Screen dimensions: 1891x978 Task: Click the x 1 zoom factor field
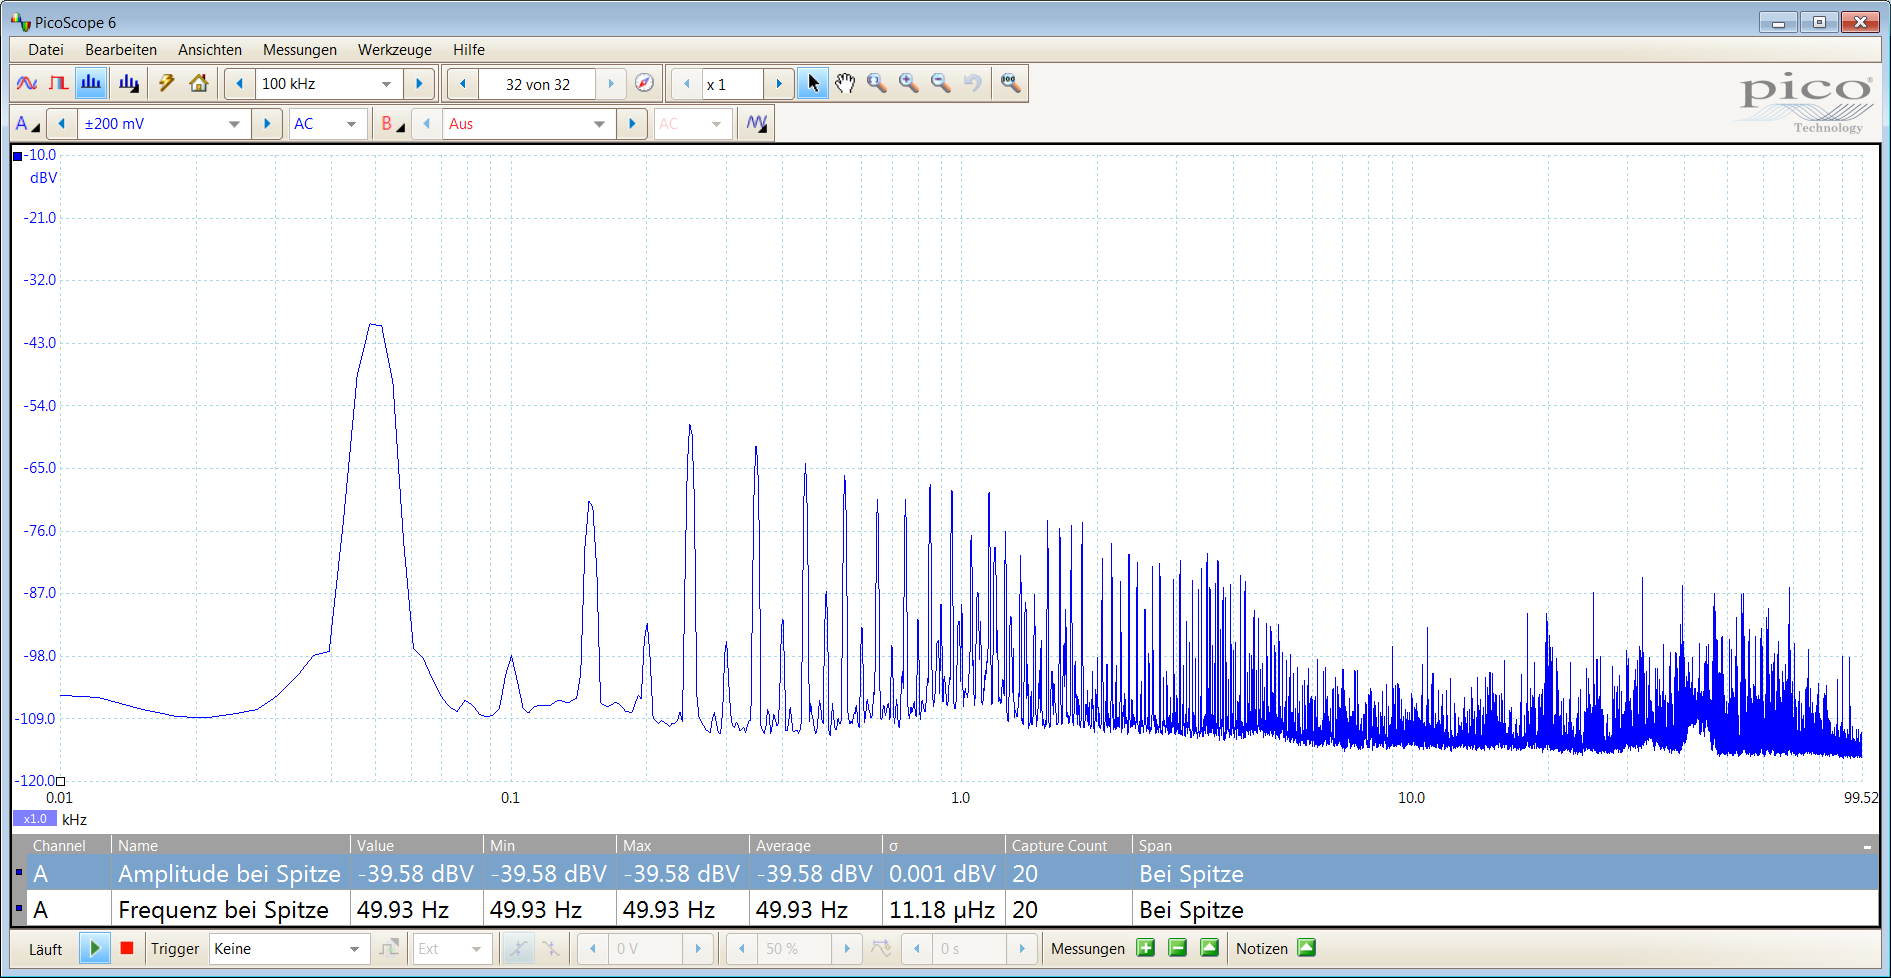(x=732, y=84)
